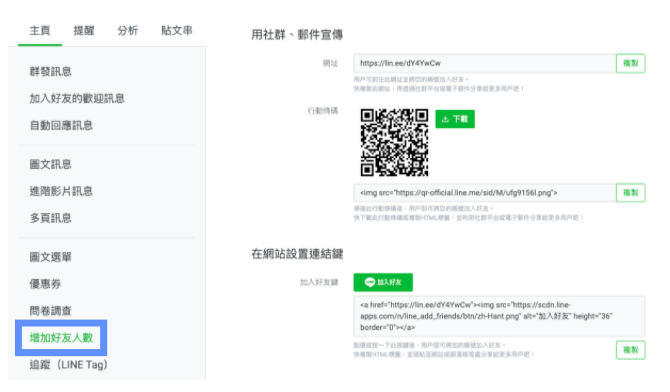
Task: Select 自動回應訊息 in the sidebar
Action: (61, 125)
